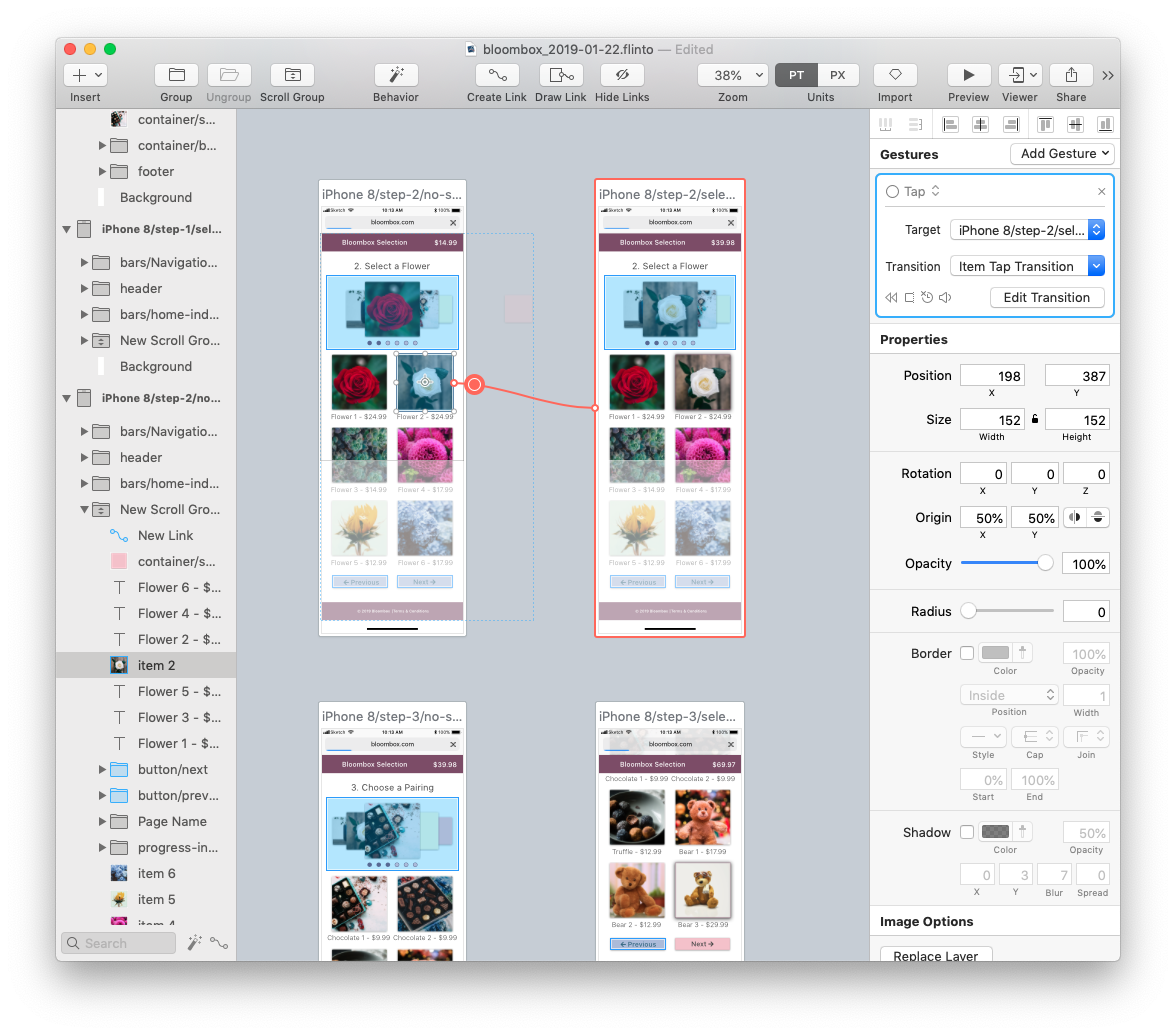Expand the footer folder

(x=103, y=172)
